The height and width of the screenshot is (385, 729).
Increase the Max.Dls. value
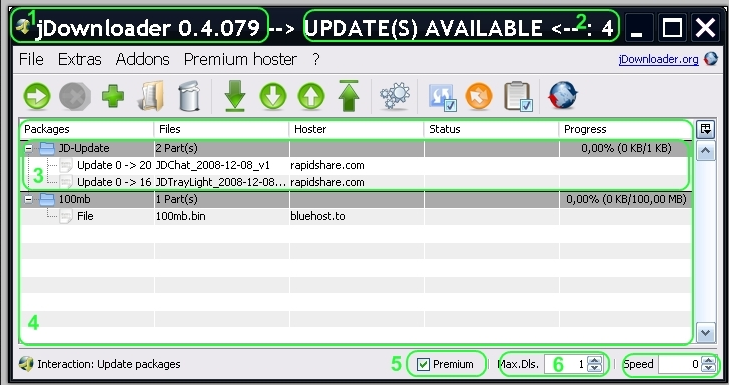coord(595,360)
